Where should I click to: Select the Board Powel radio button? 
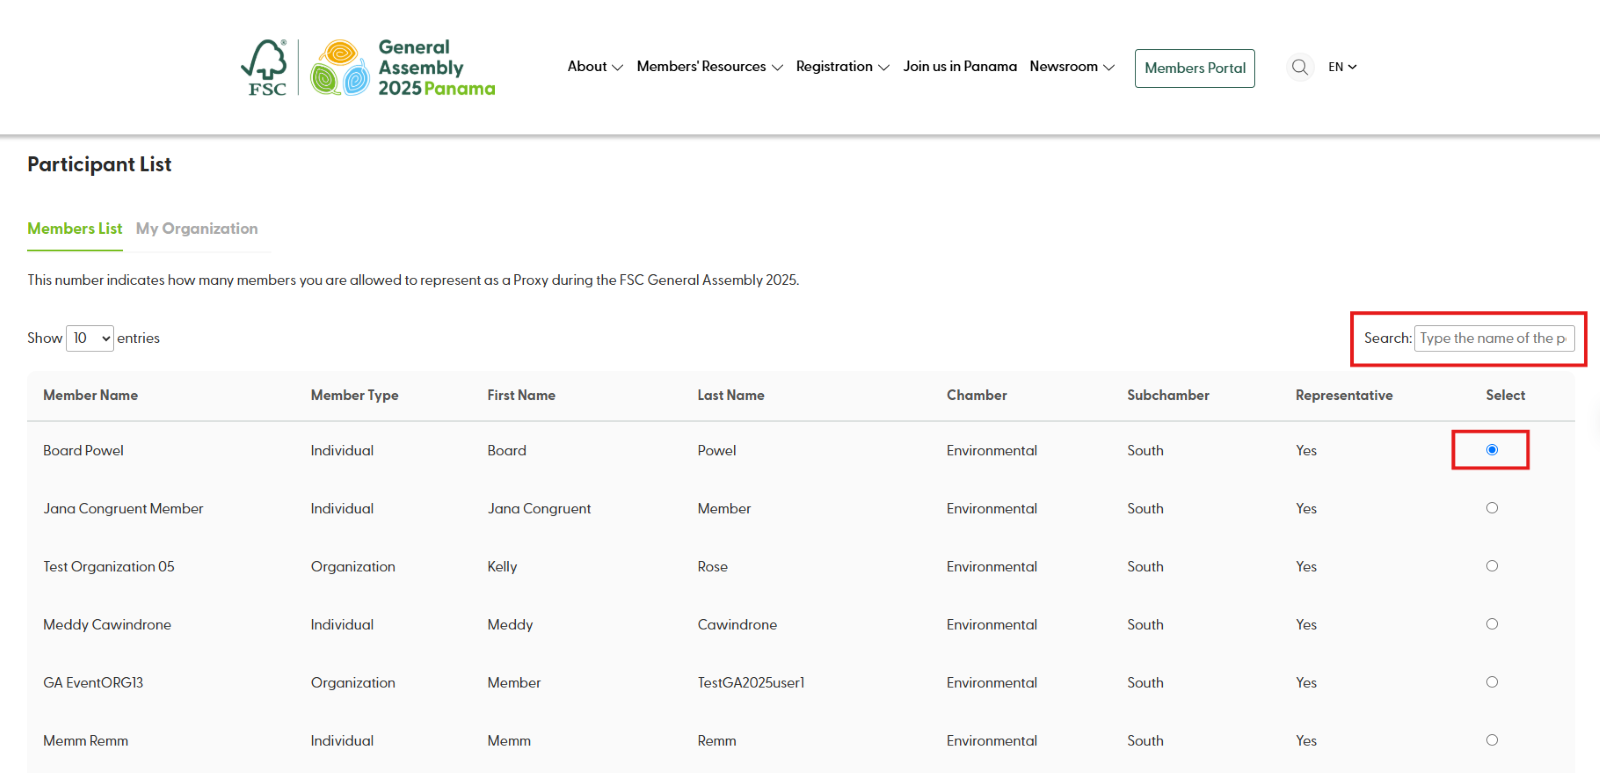click(1491, 450)
